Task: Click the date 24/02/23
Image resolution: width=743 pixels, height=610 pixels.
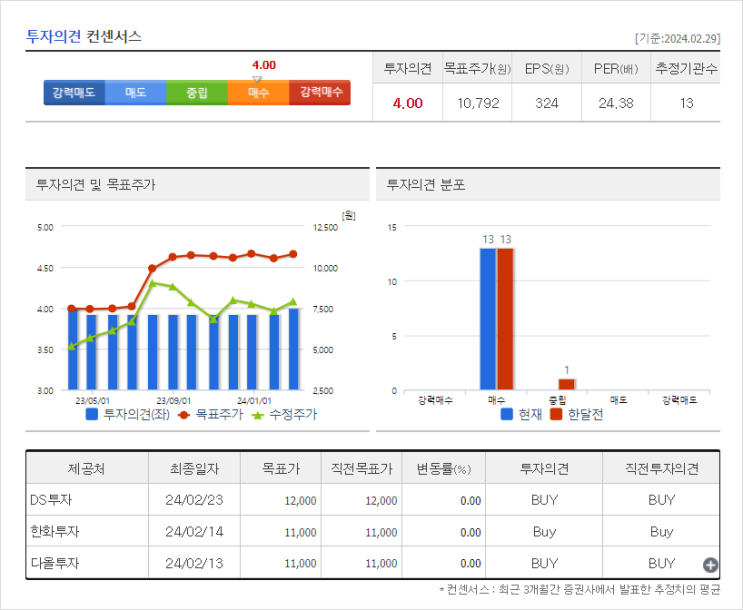Action: click(194, 500)
